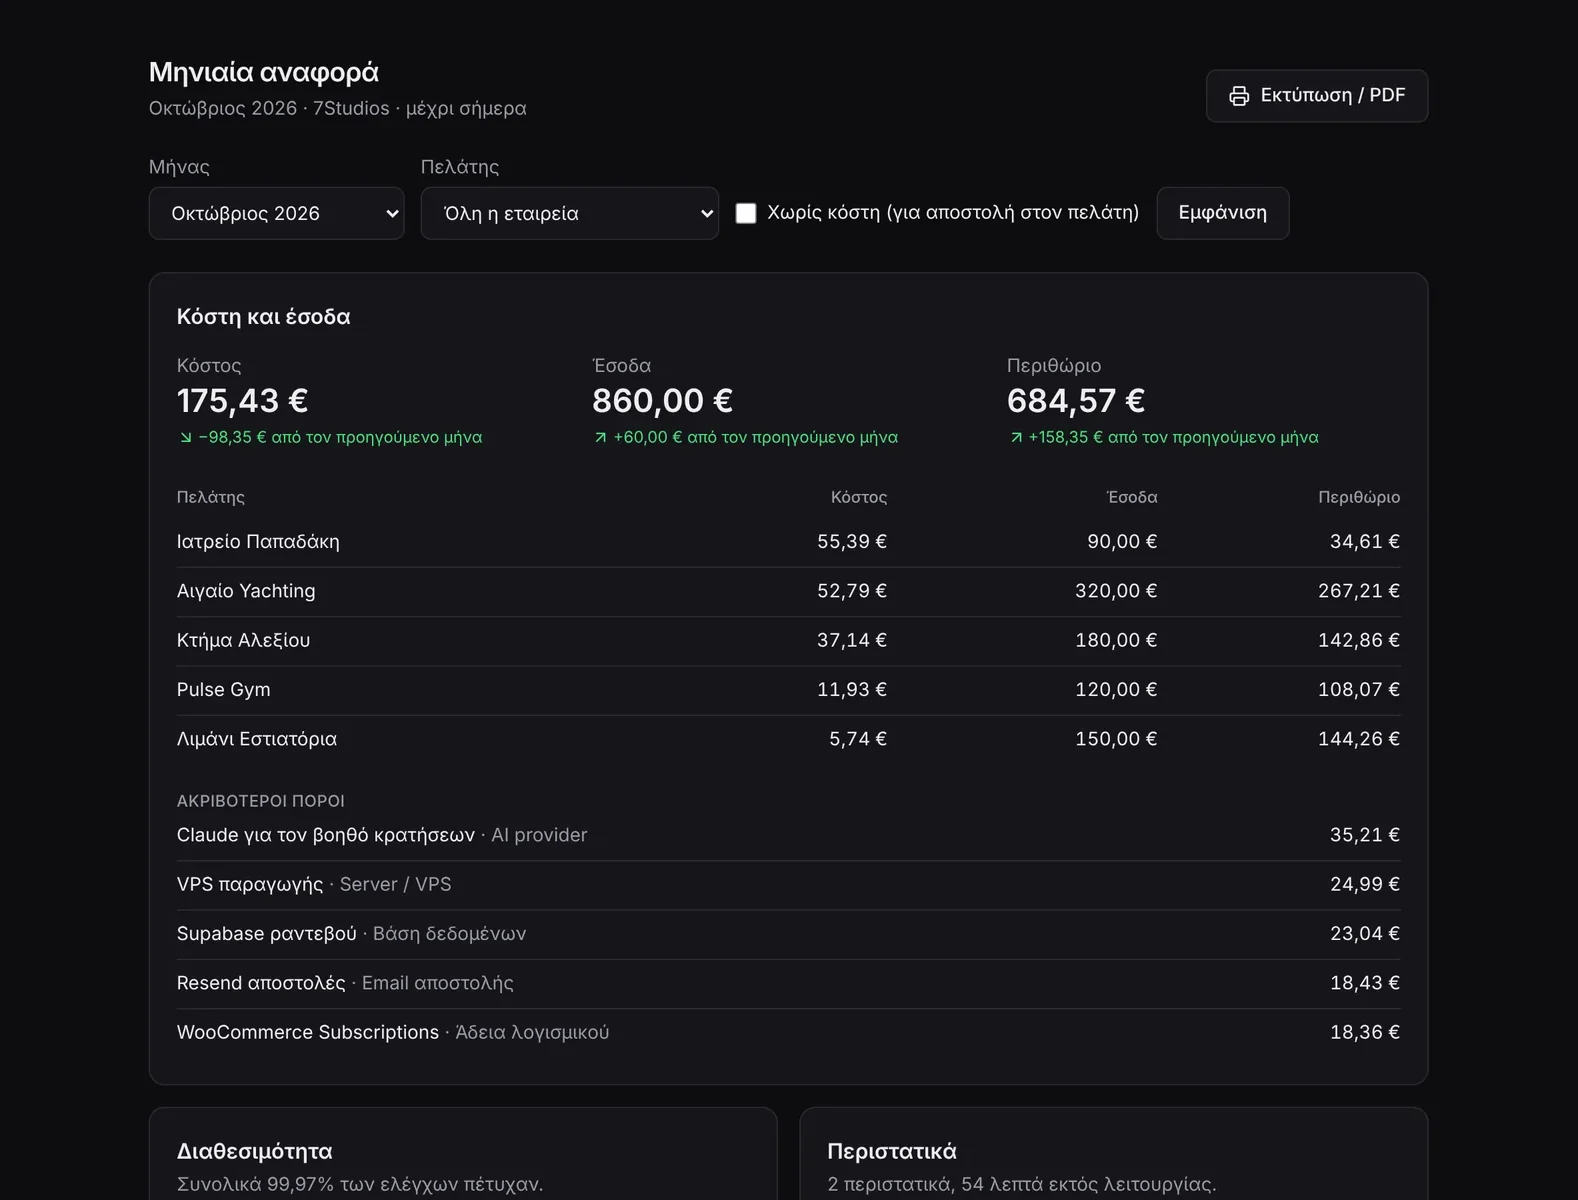Click the total revenue value 860,00 €
This screenshot has width=1578, height=1200.
(x=662, y=401)
